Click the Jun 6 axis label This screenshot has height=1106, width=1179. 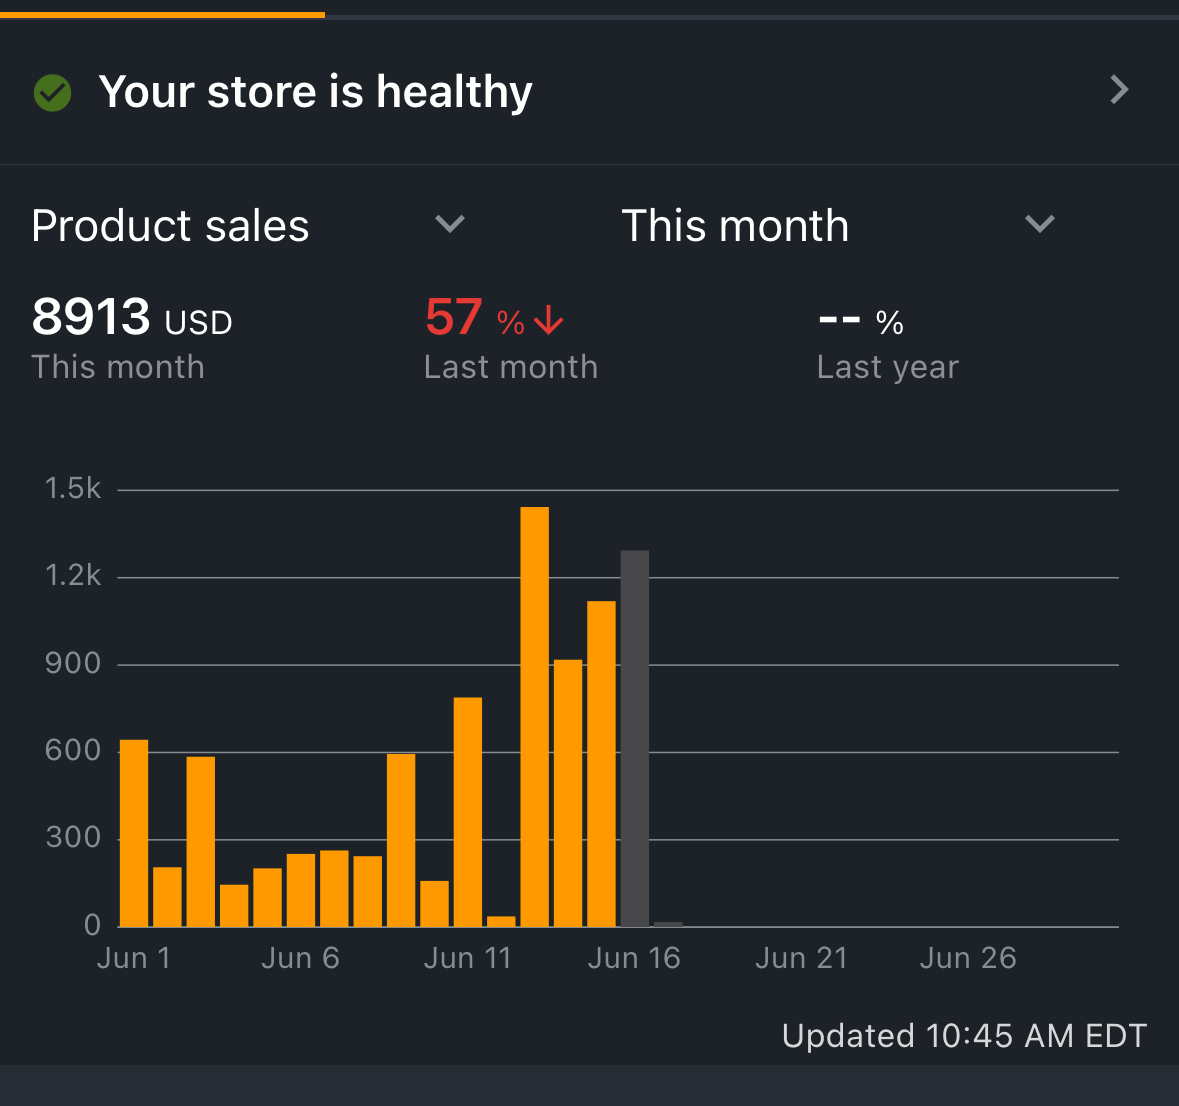[301, 958]
